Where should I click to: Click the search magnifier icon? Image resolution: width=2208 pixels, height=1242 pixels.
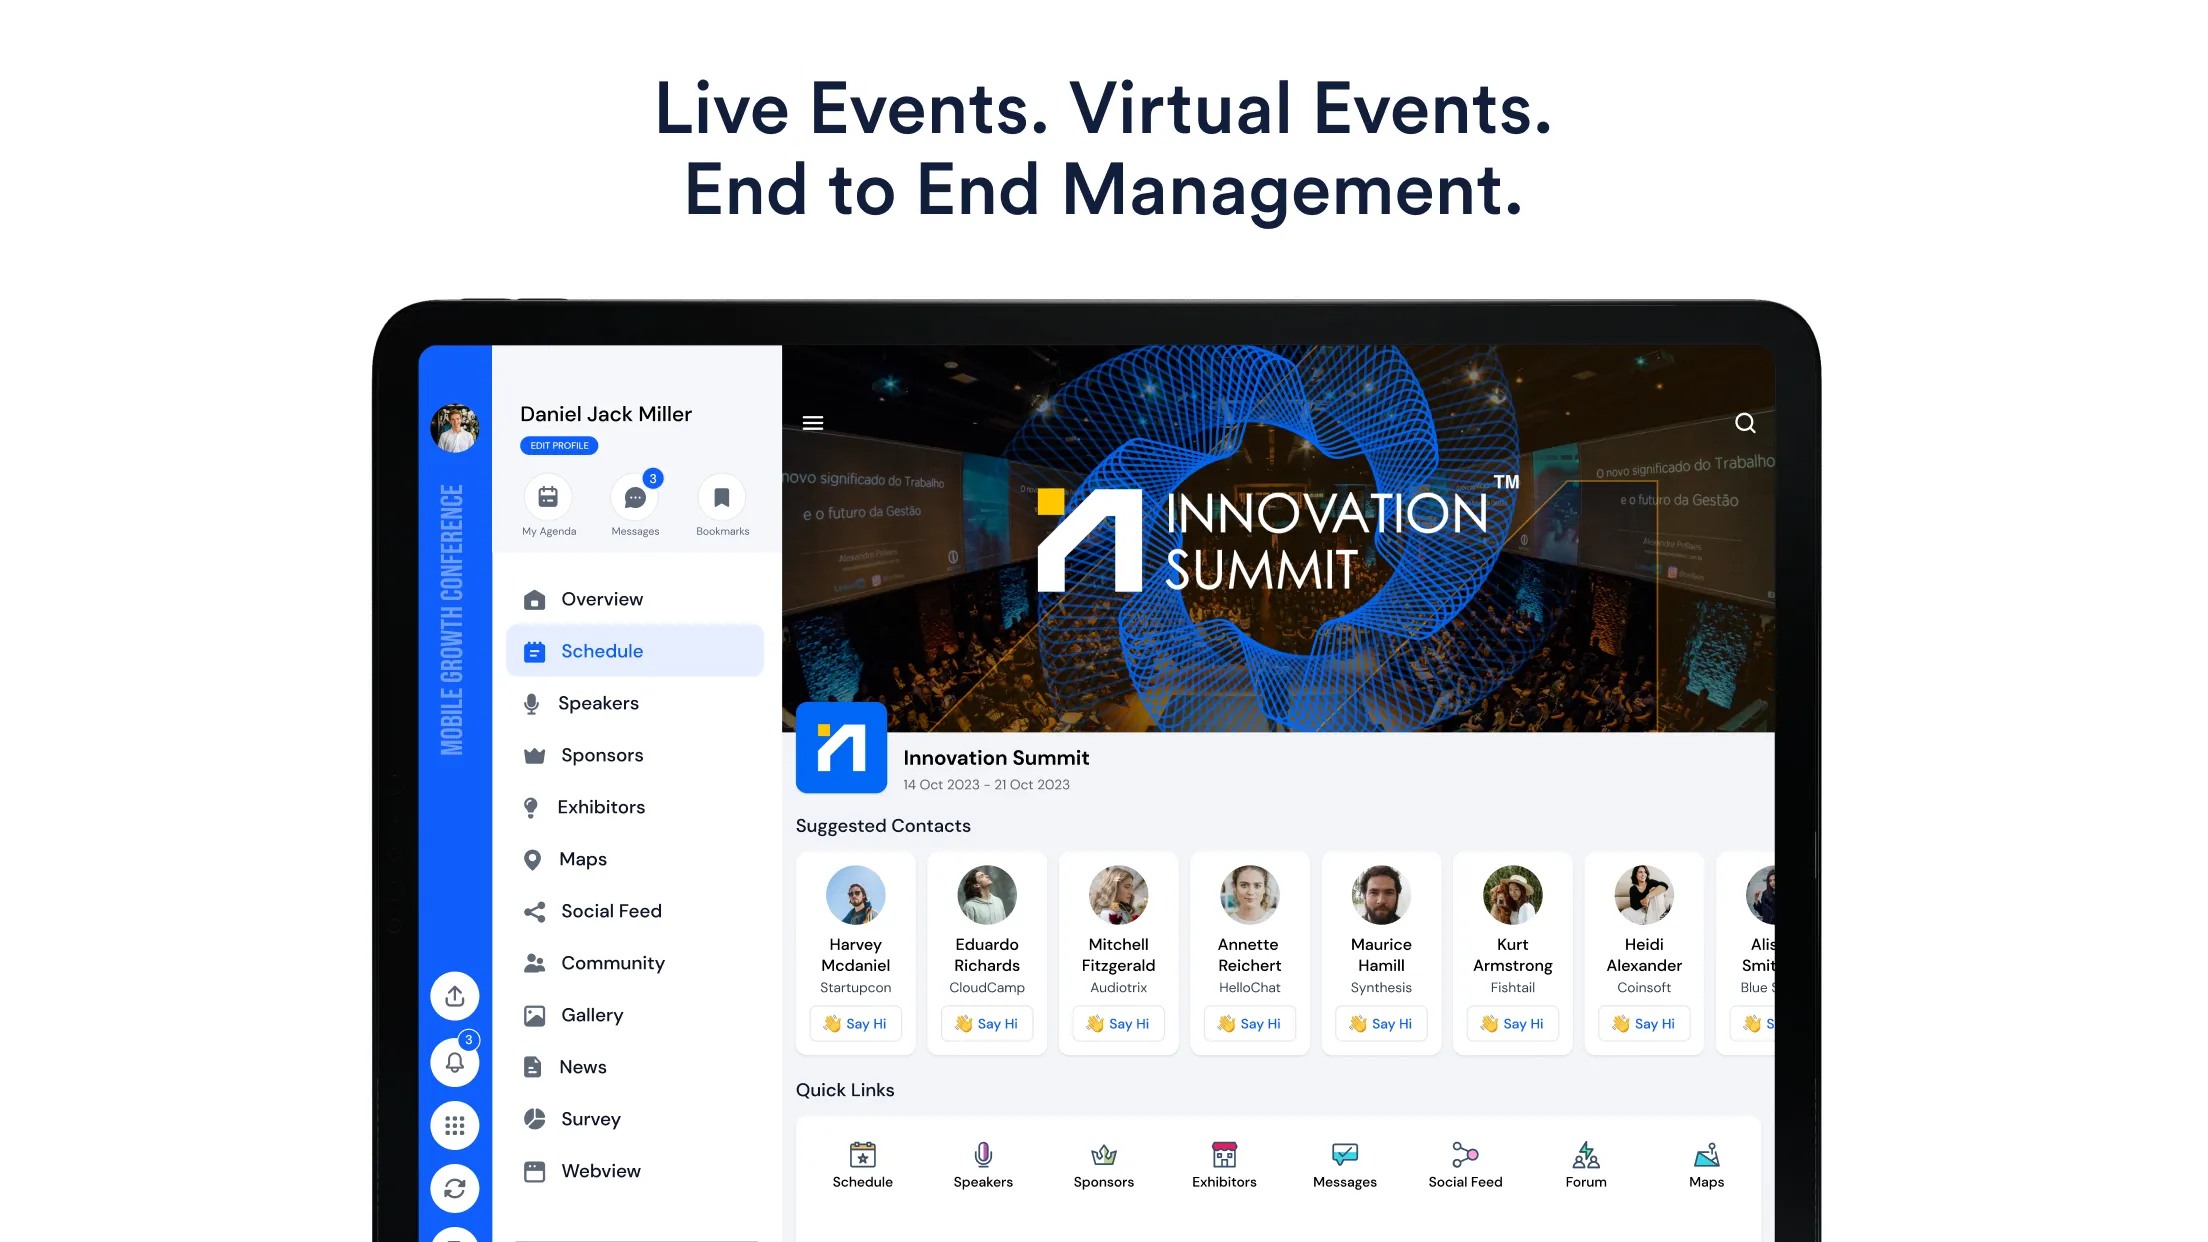pos(1745,423)
